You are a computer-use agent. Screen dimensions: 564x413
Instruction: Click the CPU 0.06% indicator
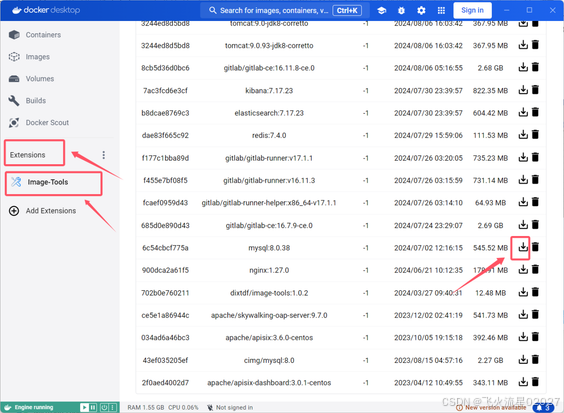pos(183,408)
